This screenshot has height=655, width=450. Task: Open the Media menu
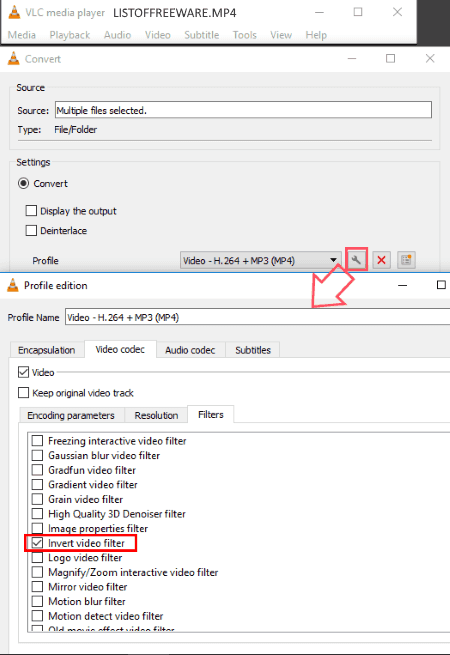click(x=22, y=35)
